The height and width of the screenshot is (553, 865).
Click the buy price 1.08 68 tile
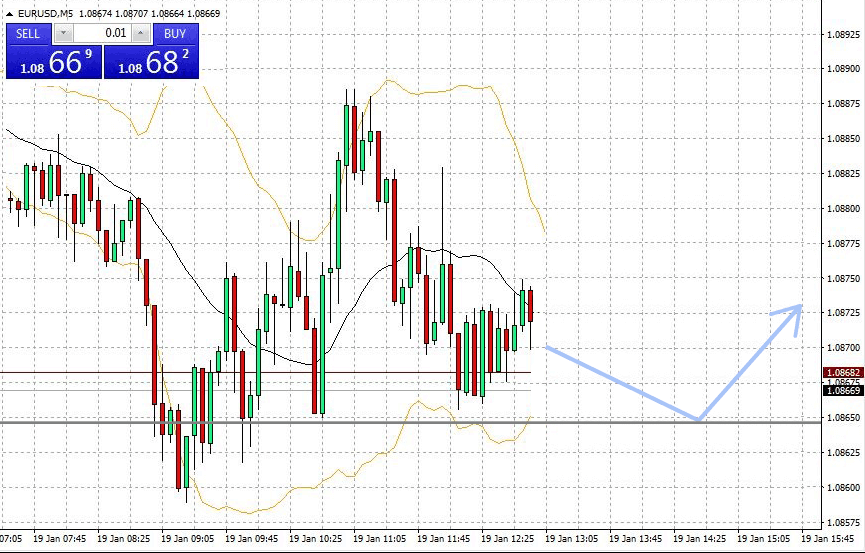[x=152, y=62]
